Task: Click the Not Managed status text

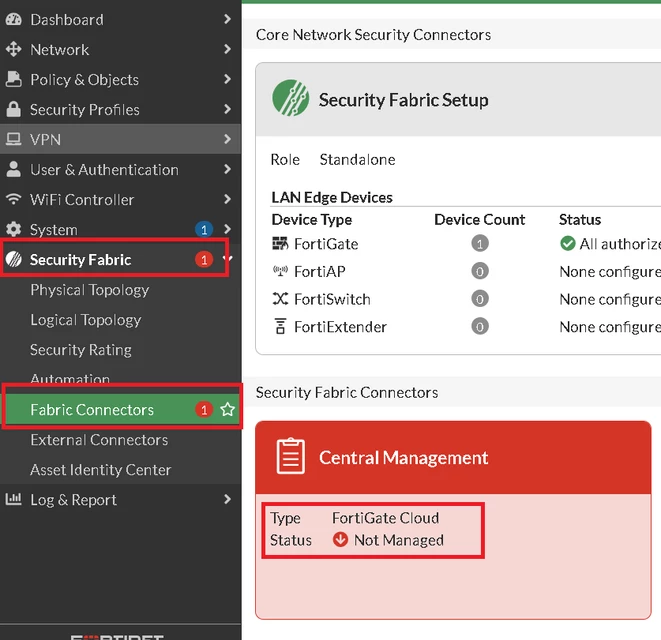Action: click(398, 540)
